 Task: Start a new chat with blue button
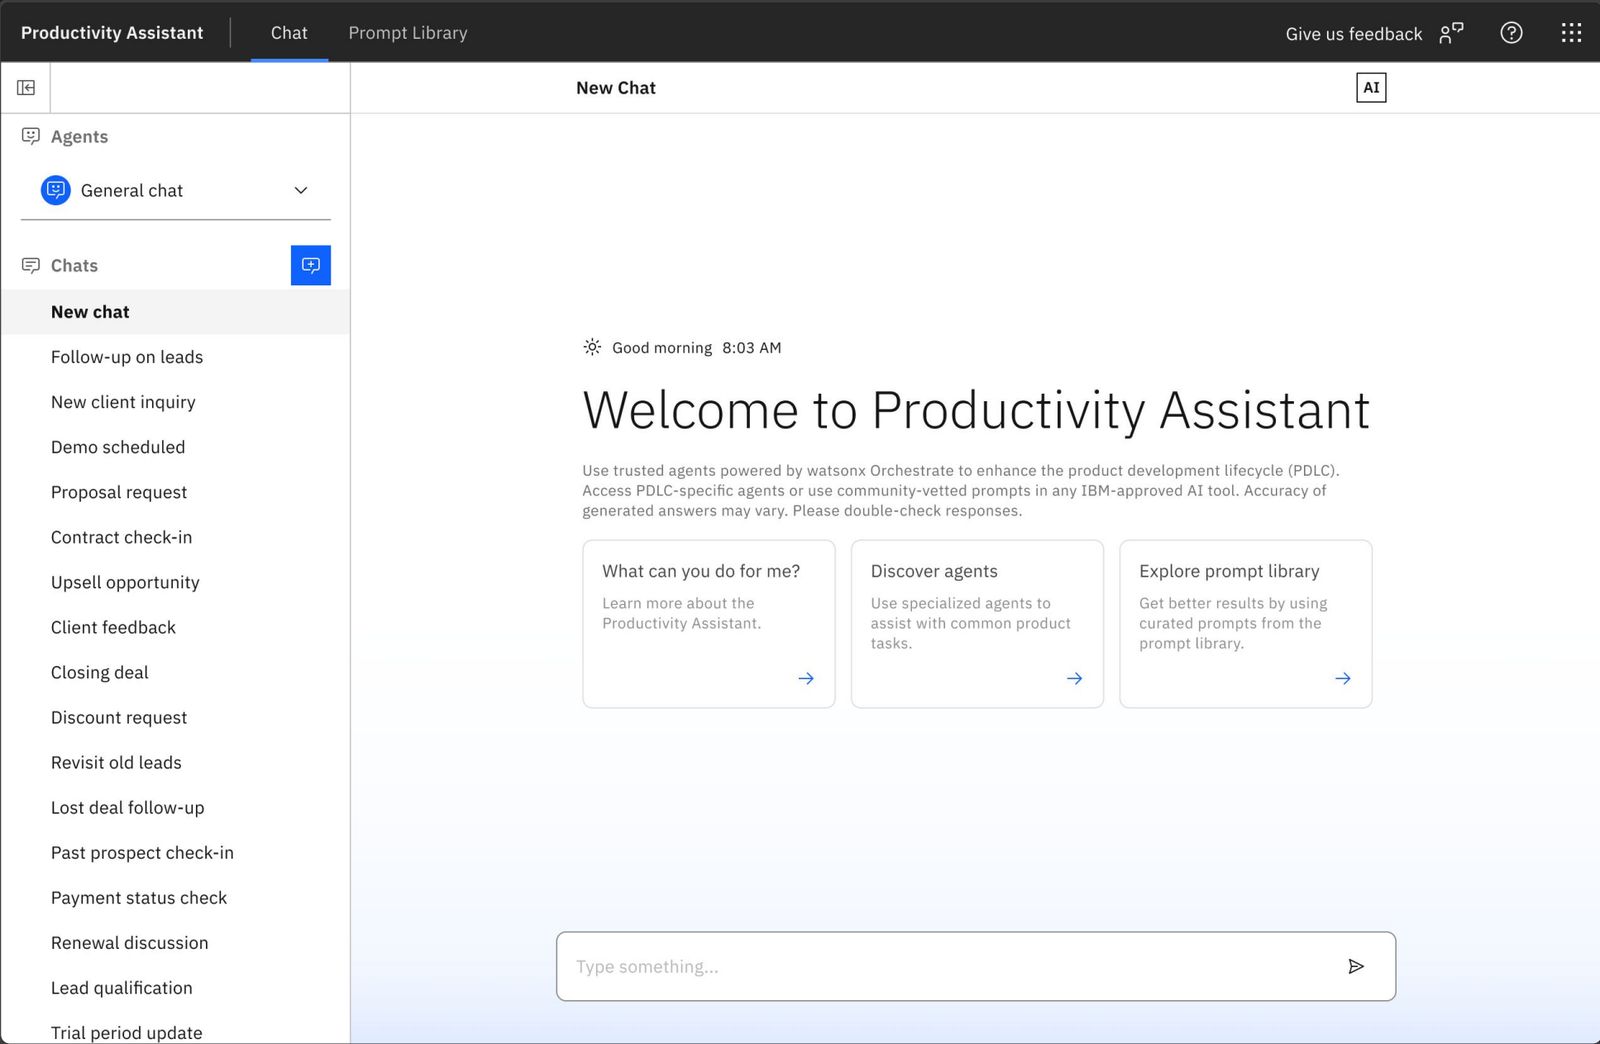click(x=311, y=265)
